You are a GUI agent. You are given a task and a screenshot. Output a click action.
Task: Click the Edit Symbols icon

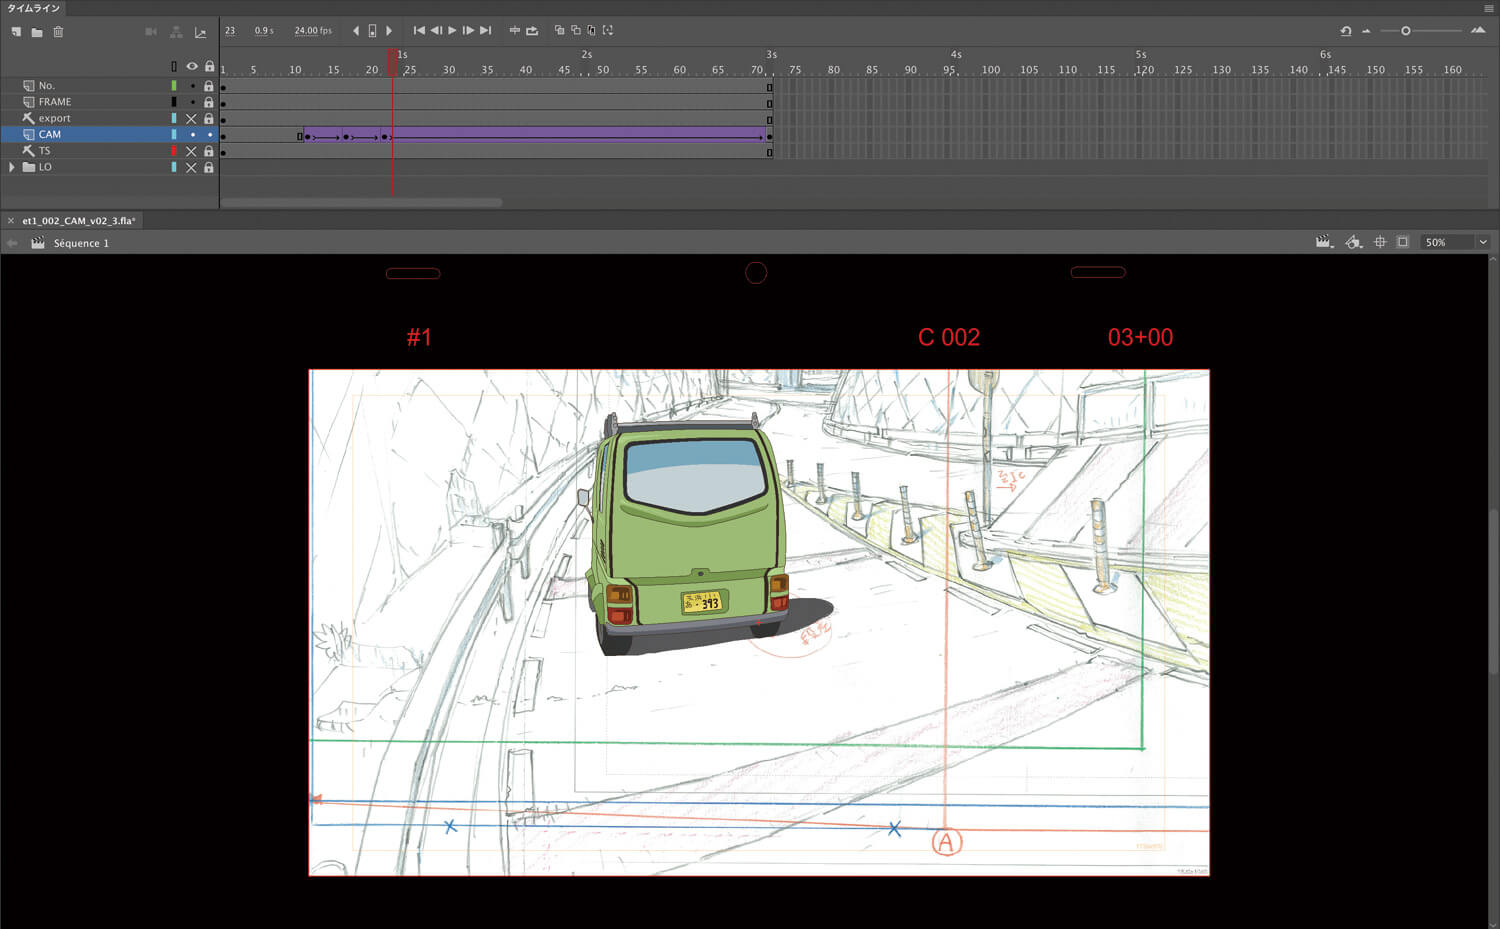(1353, 242)
